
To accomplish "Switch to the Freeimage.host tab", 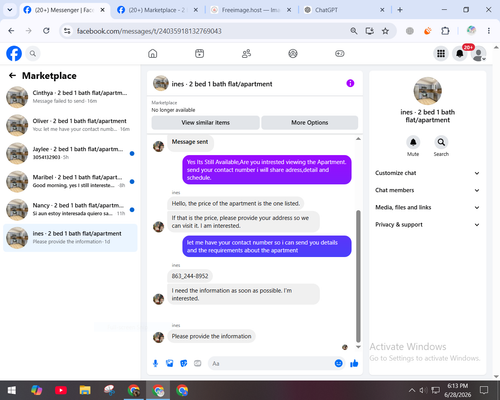I will pos(251,10).
